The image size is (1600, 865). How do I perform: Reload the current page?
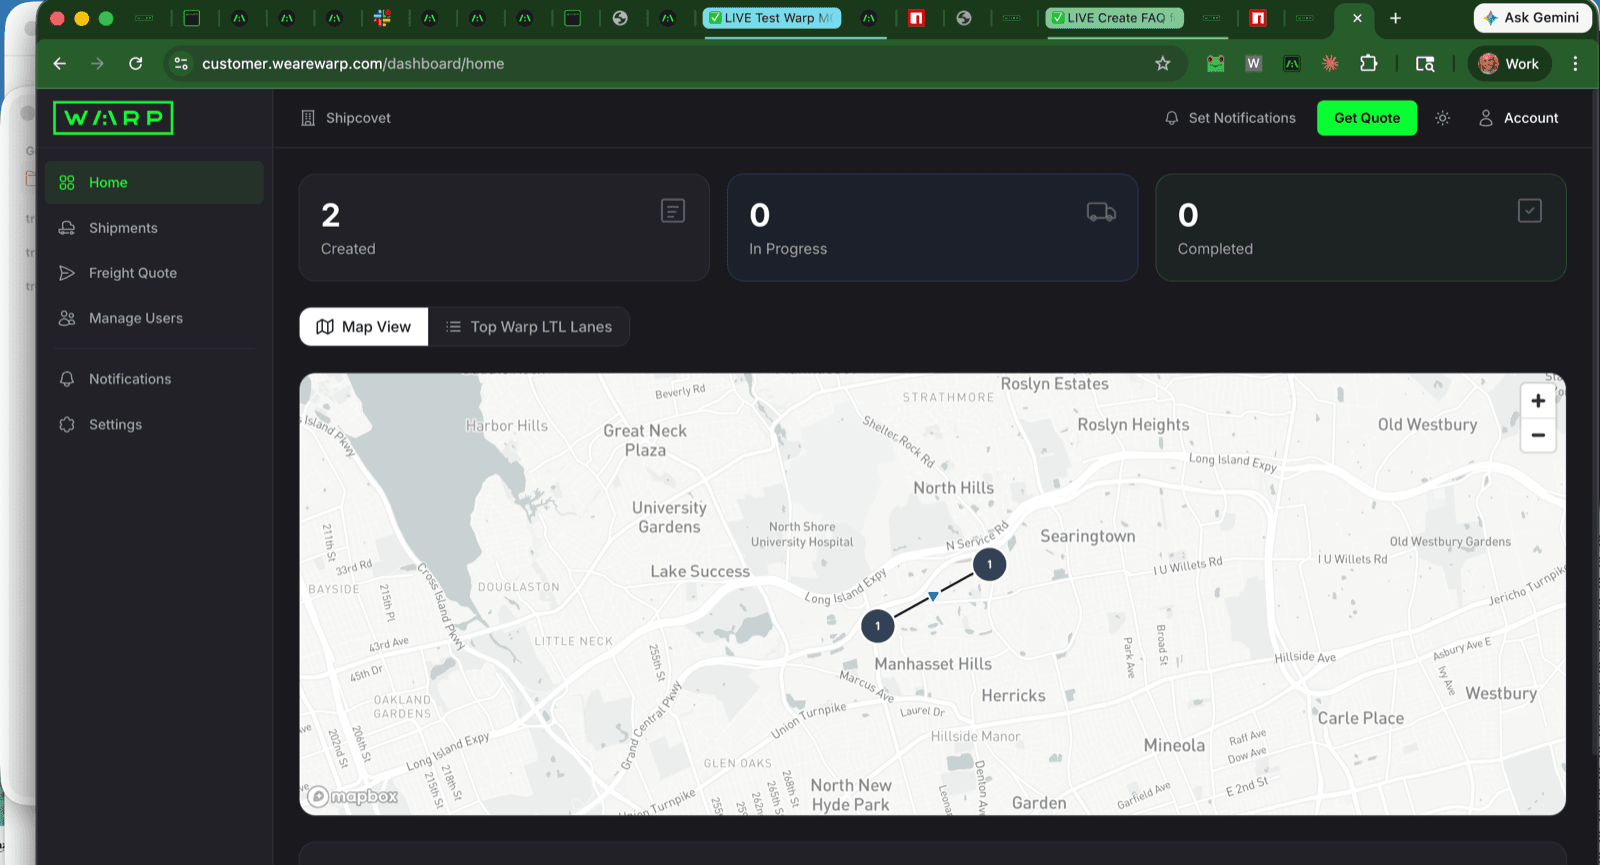coord(136,63)
